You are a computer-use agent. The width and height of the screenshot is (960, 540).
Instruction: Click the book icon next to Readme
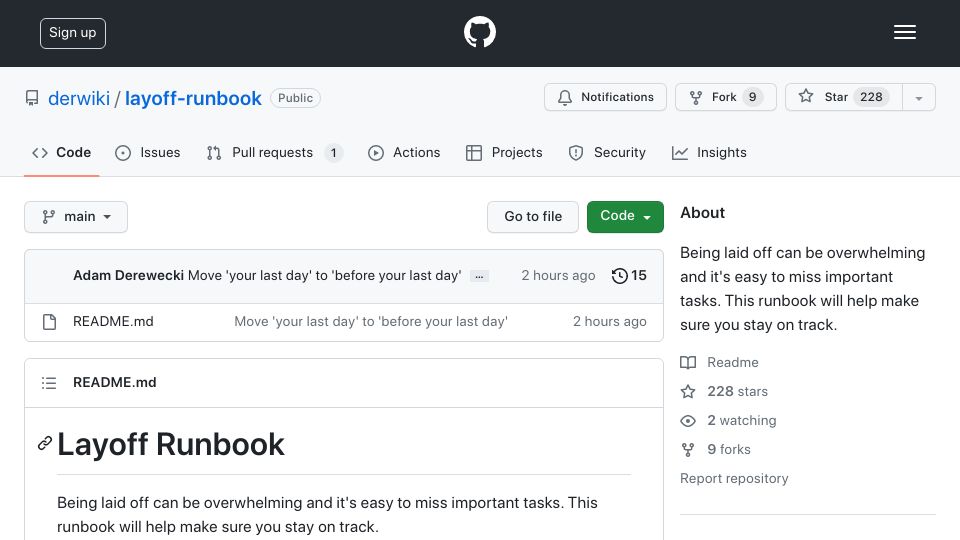[x=688, y=362]
